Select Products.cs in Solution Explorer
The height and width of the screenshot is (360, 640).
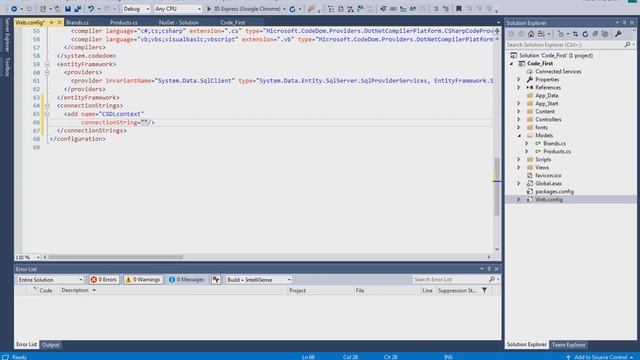[557, 151]
